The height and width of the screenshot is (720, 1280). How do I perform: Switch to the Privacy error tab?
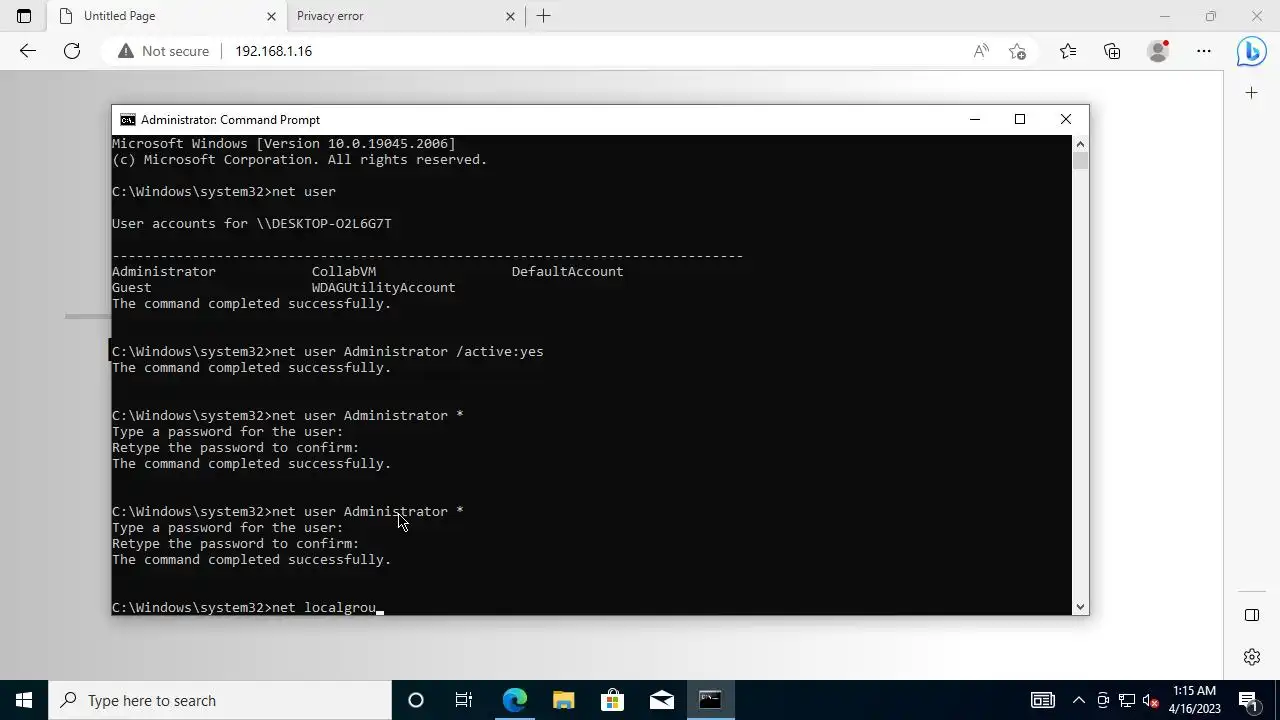point(405,16)
